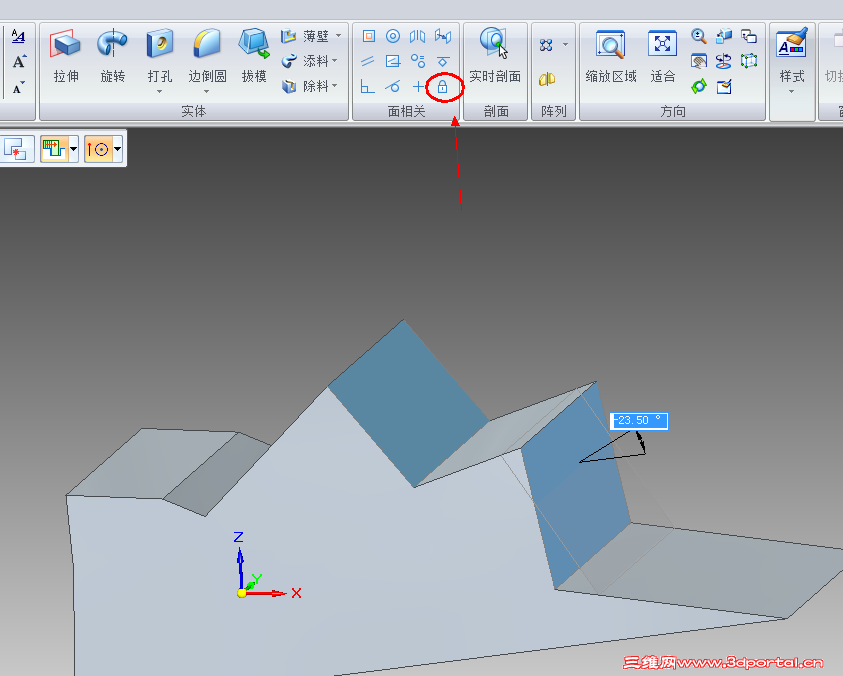Click the 适合 (Fit) view button
This screenshot has width=843, height=676.
tap(662, 56)
